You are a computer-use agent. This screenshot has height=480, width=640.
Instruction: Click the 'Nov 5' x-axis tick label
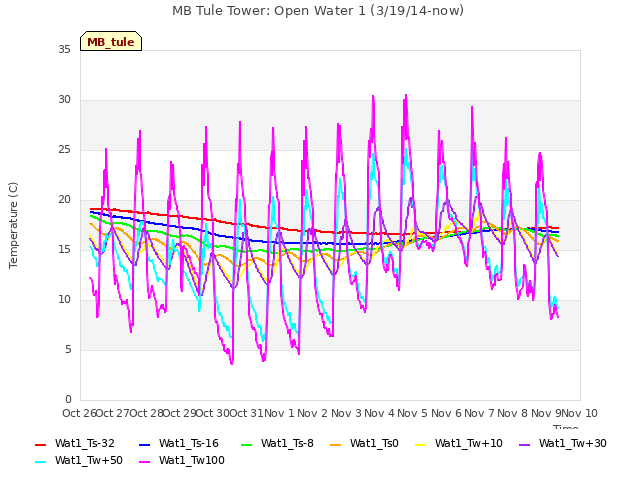click(x=413, y=413)
